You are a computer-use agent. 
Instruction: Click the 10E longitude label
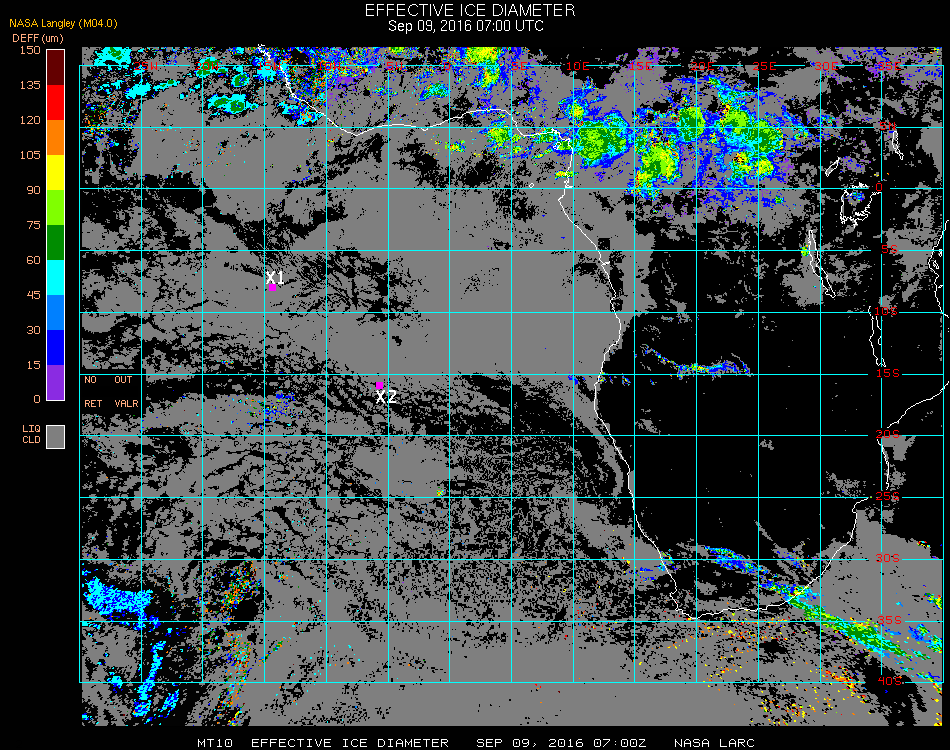pos(577,66)
